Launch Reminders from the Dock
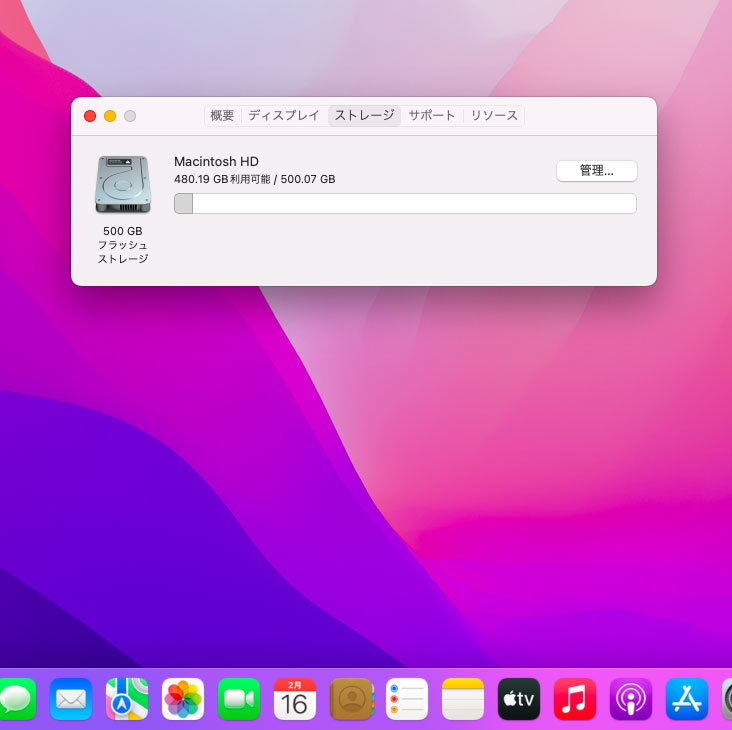 point(407,699)
